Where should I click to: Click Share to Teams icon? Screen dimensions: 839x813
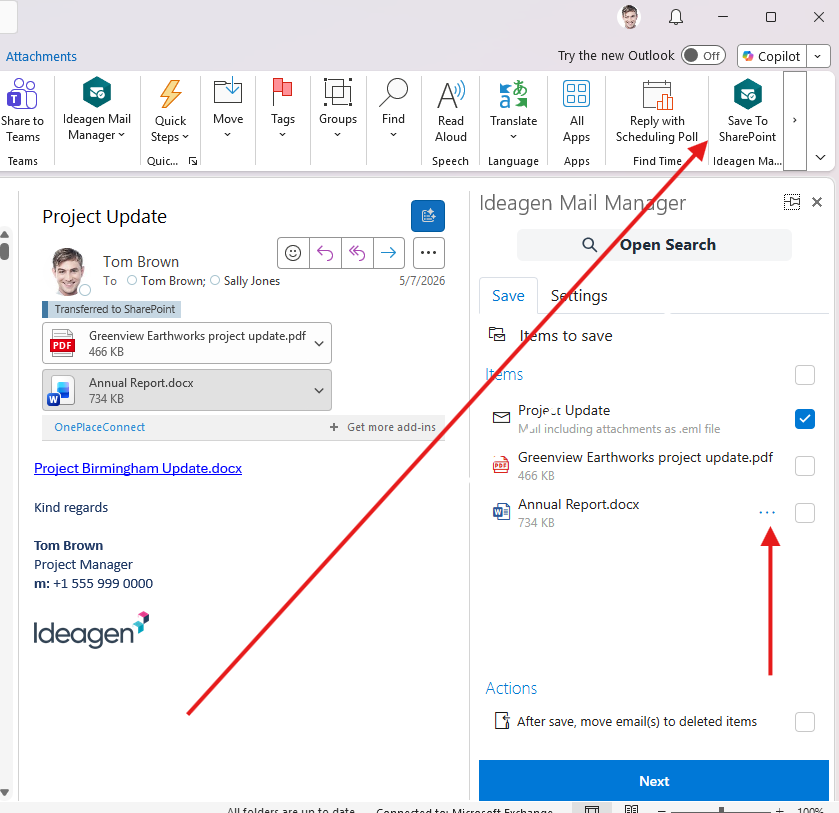coord(21,94)
